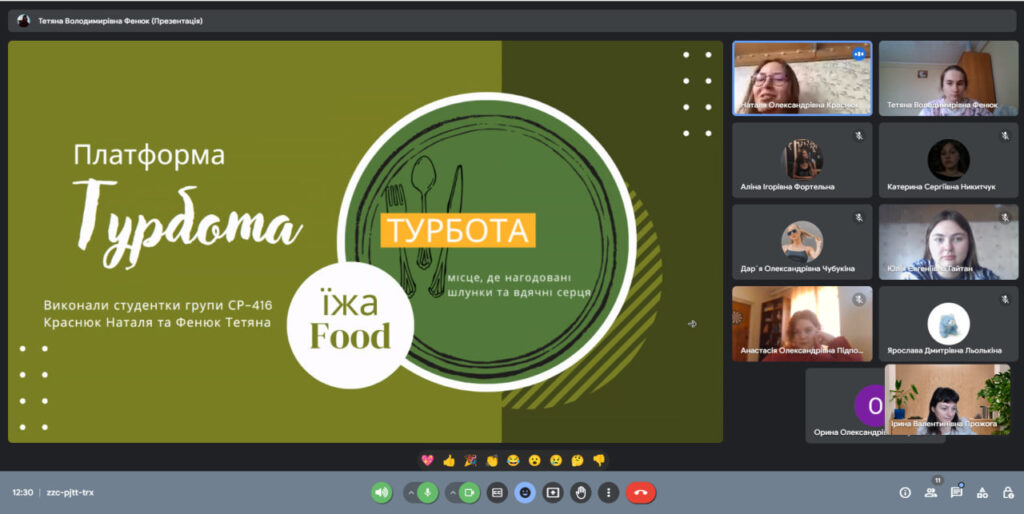Open the Activities panel
This screenshot has width=1024, height=514.
tap(982, 492)
